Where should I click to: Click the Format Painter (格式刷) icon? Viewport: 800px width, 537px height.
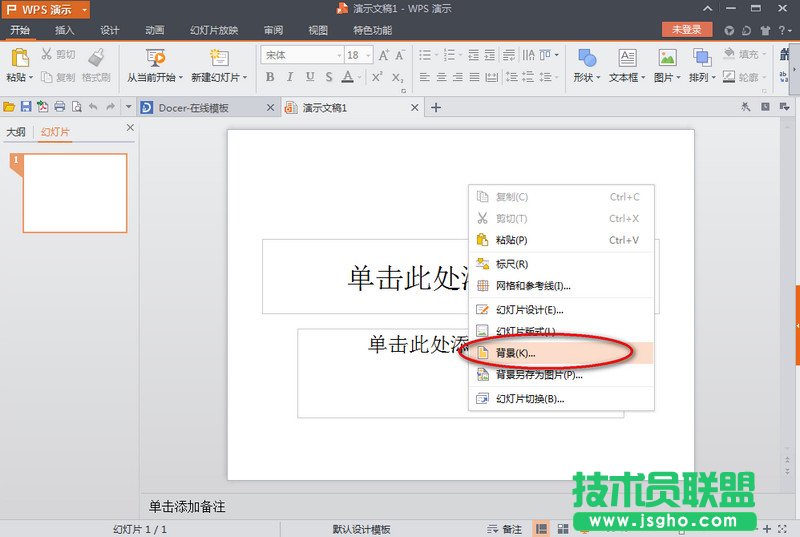click(x=97, y=58)
